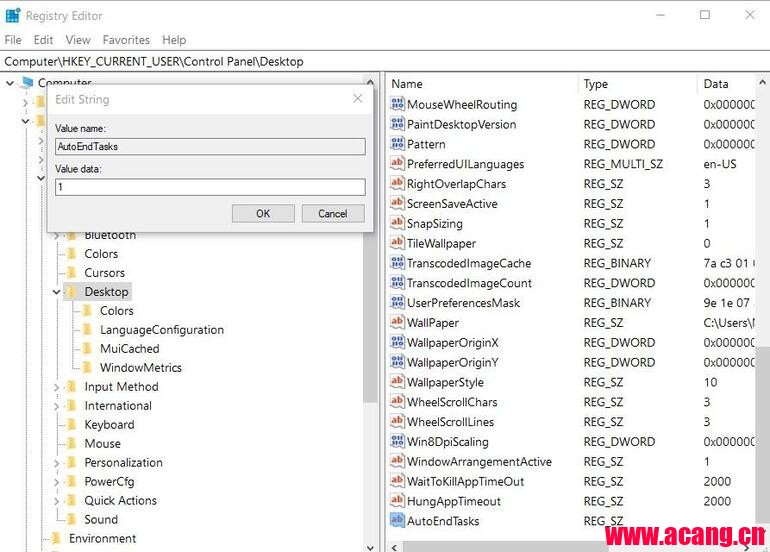The width and height of the screenshot is (770, 552).
Task: Click the WallpaperStyle string icon
Action: pos(397,382)
